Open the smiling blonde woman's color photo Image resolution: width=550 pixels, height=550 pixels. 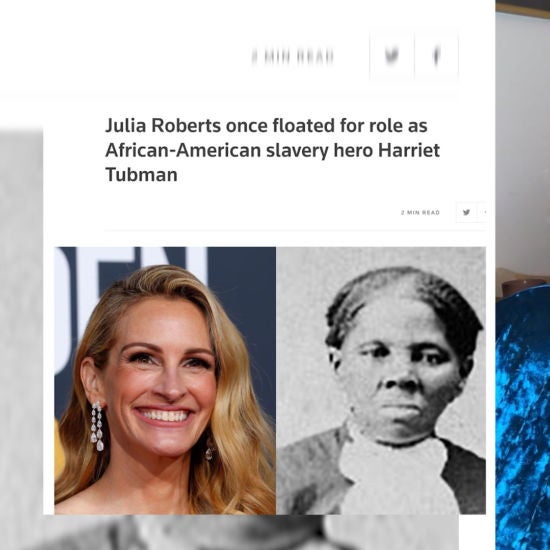[x=165, y=381]
